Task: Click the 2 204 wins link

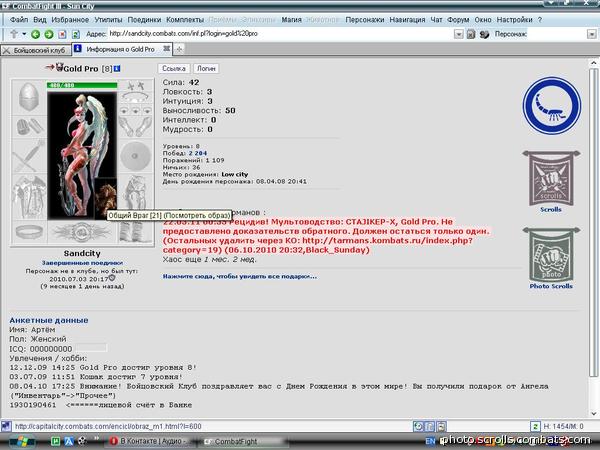Action: click(x=198, y=153)
